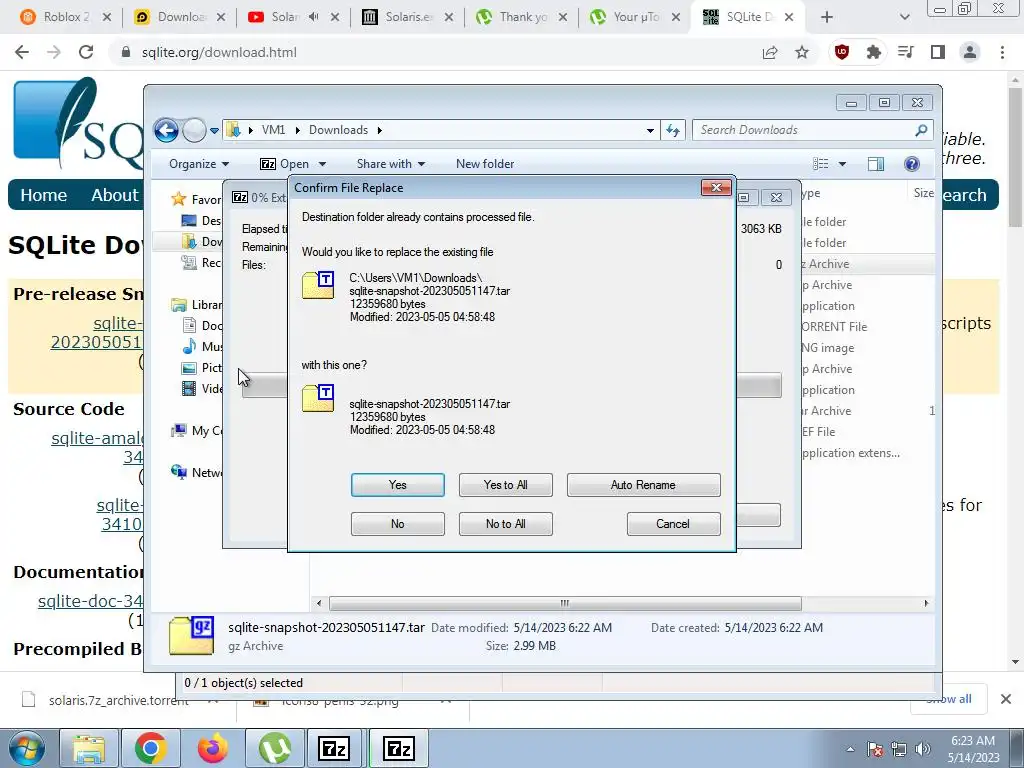
Task: Mute the Solar YouTube tab audio icon
Action: [313, 17]
